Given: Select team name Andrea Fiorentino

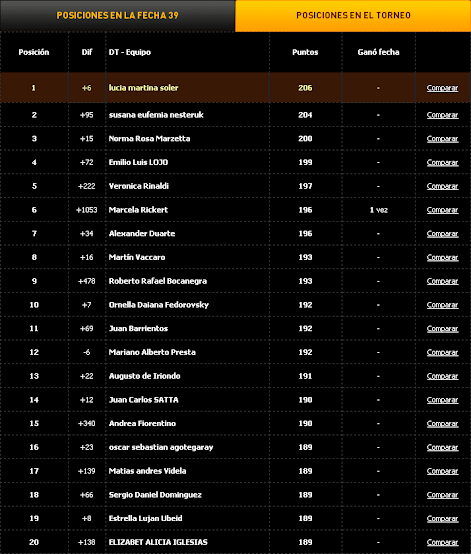Looking at the screenshot, I should coord(142,424).
